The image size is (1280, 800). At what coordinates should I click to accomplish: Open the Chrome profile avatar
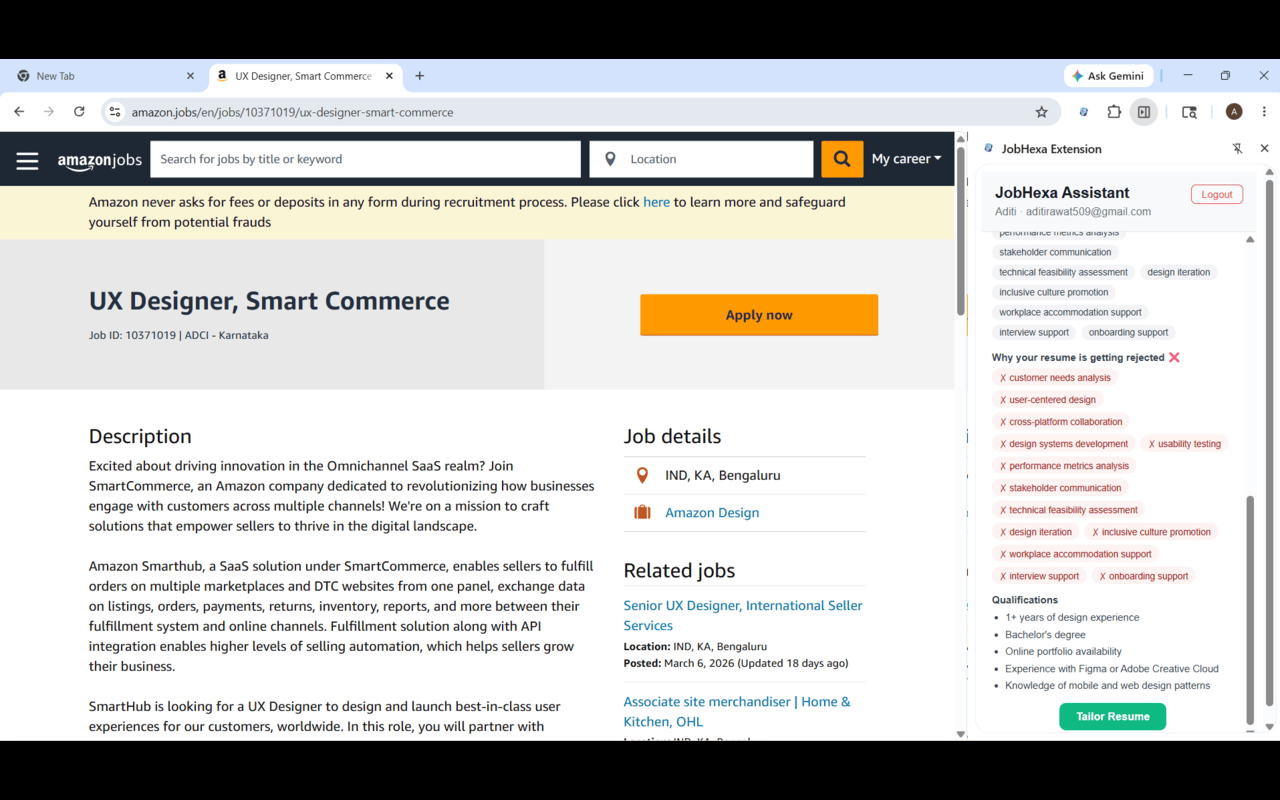[x=1234, y=112]
